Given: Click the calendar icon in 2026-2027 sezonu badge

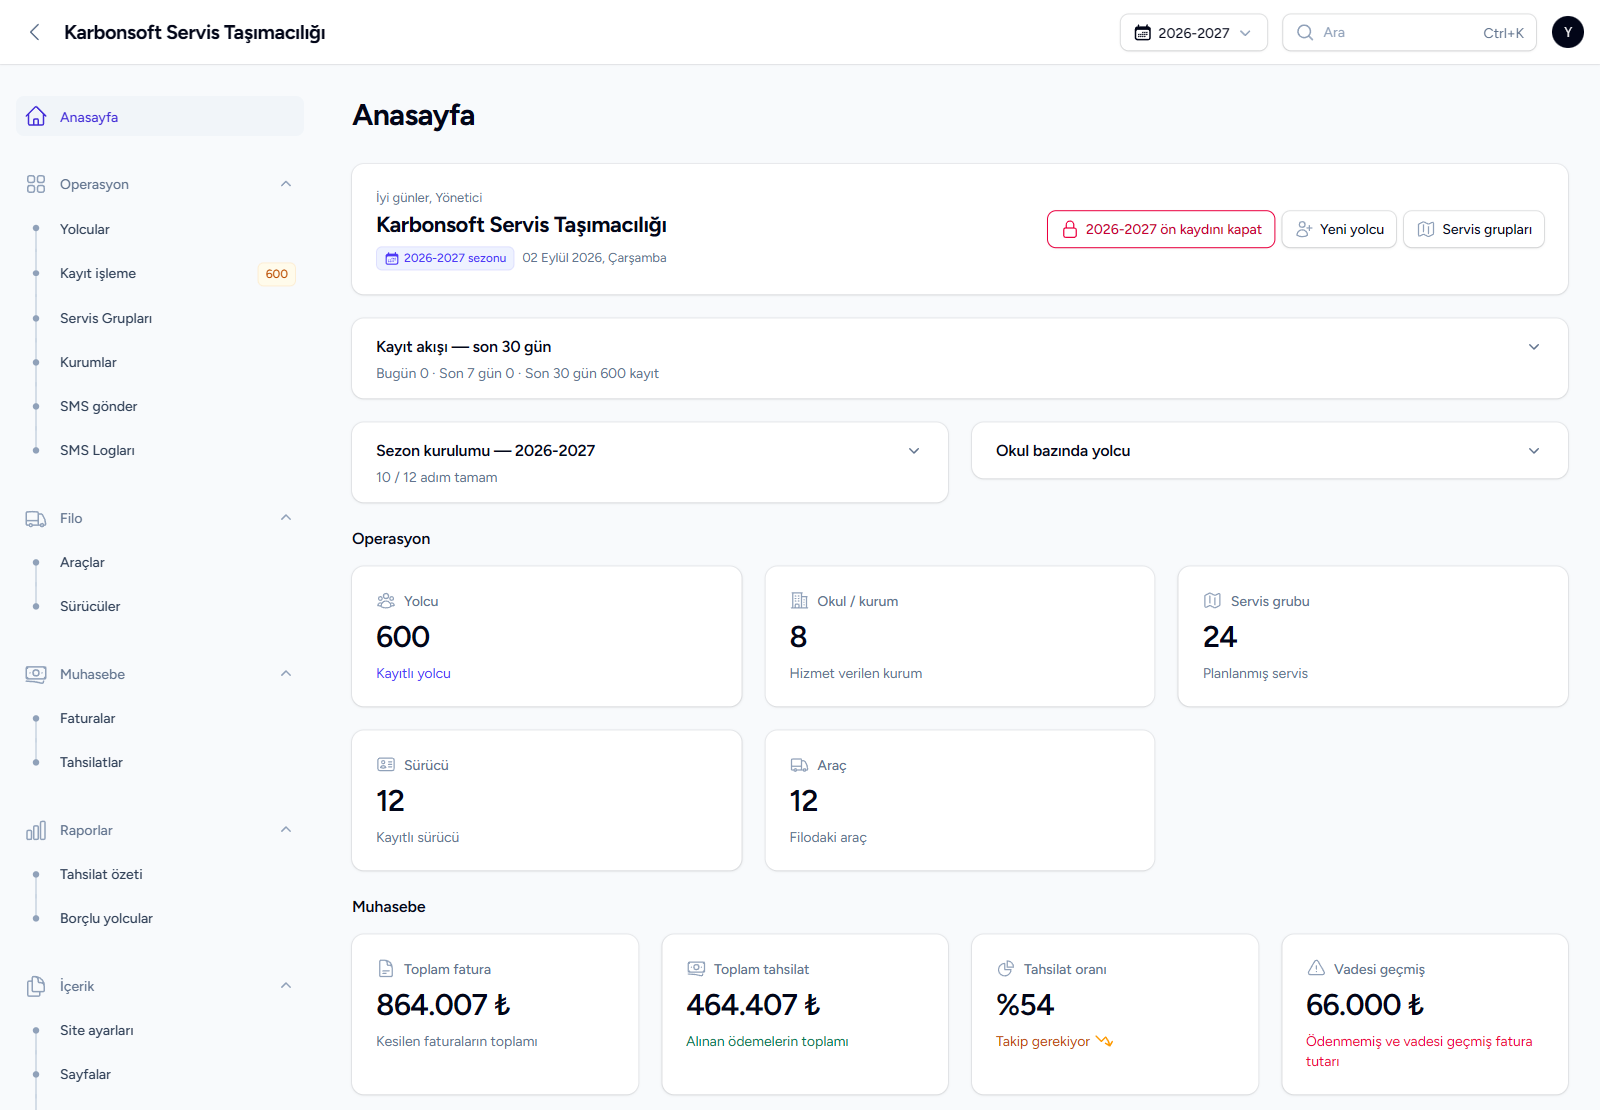Looking at the screenshot, I should click(392, 258).
